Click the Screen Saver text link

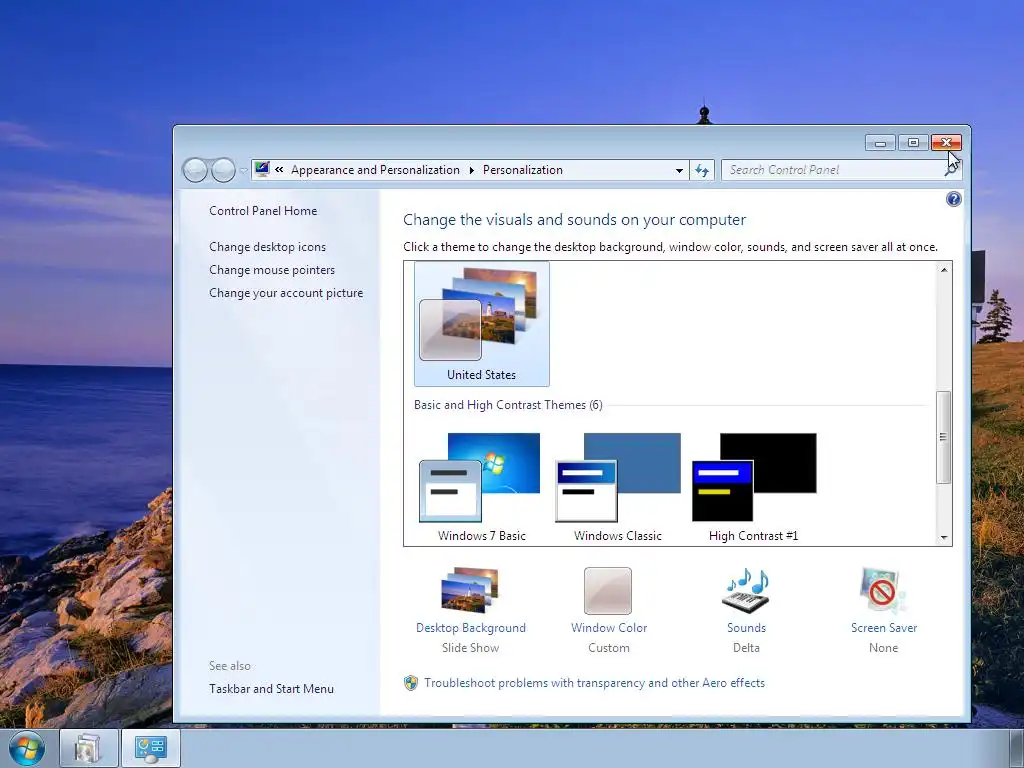coord(884,628)
